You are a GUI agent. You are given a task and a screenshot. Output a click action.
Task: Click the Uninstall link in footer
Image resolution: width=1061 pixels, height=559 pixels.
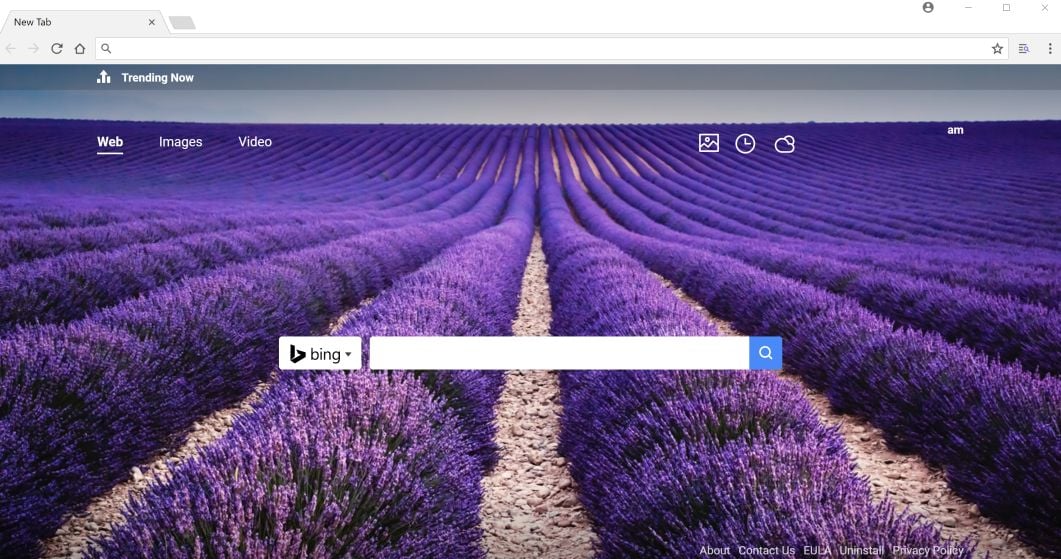coord(861,550)
